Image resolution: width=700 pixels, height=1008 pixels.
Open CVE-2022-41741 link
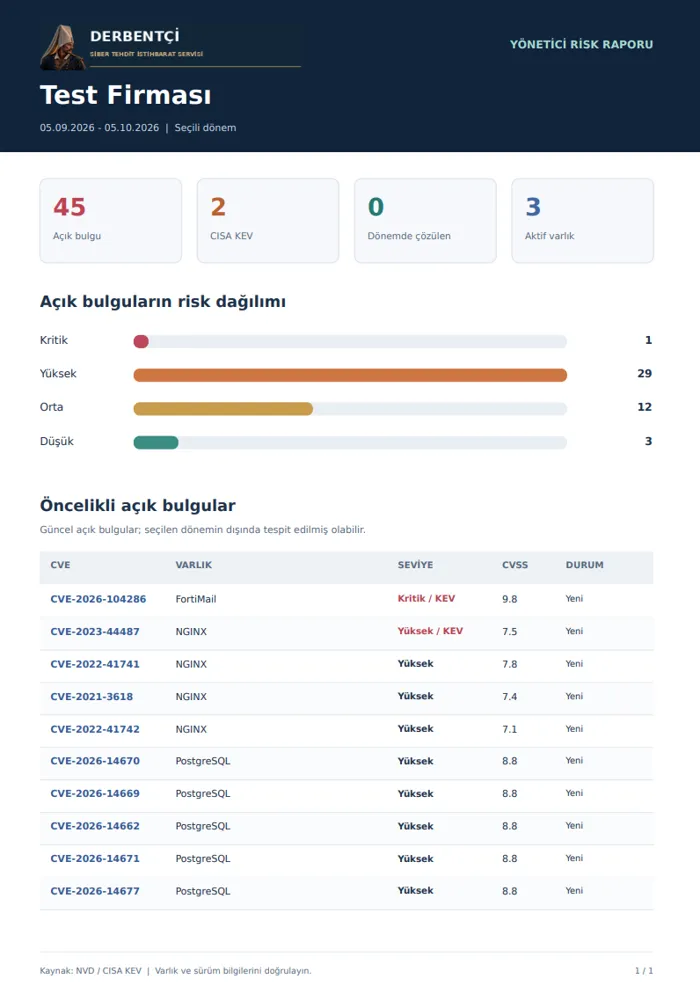coord(95,664)
